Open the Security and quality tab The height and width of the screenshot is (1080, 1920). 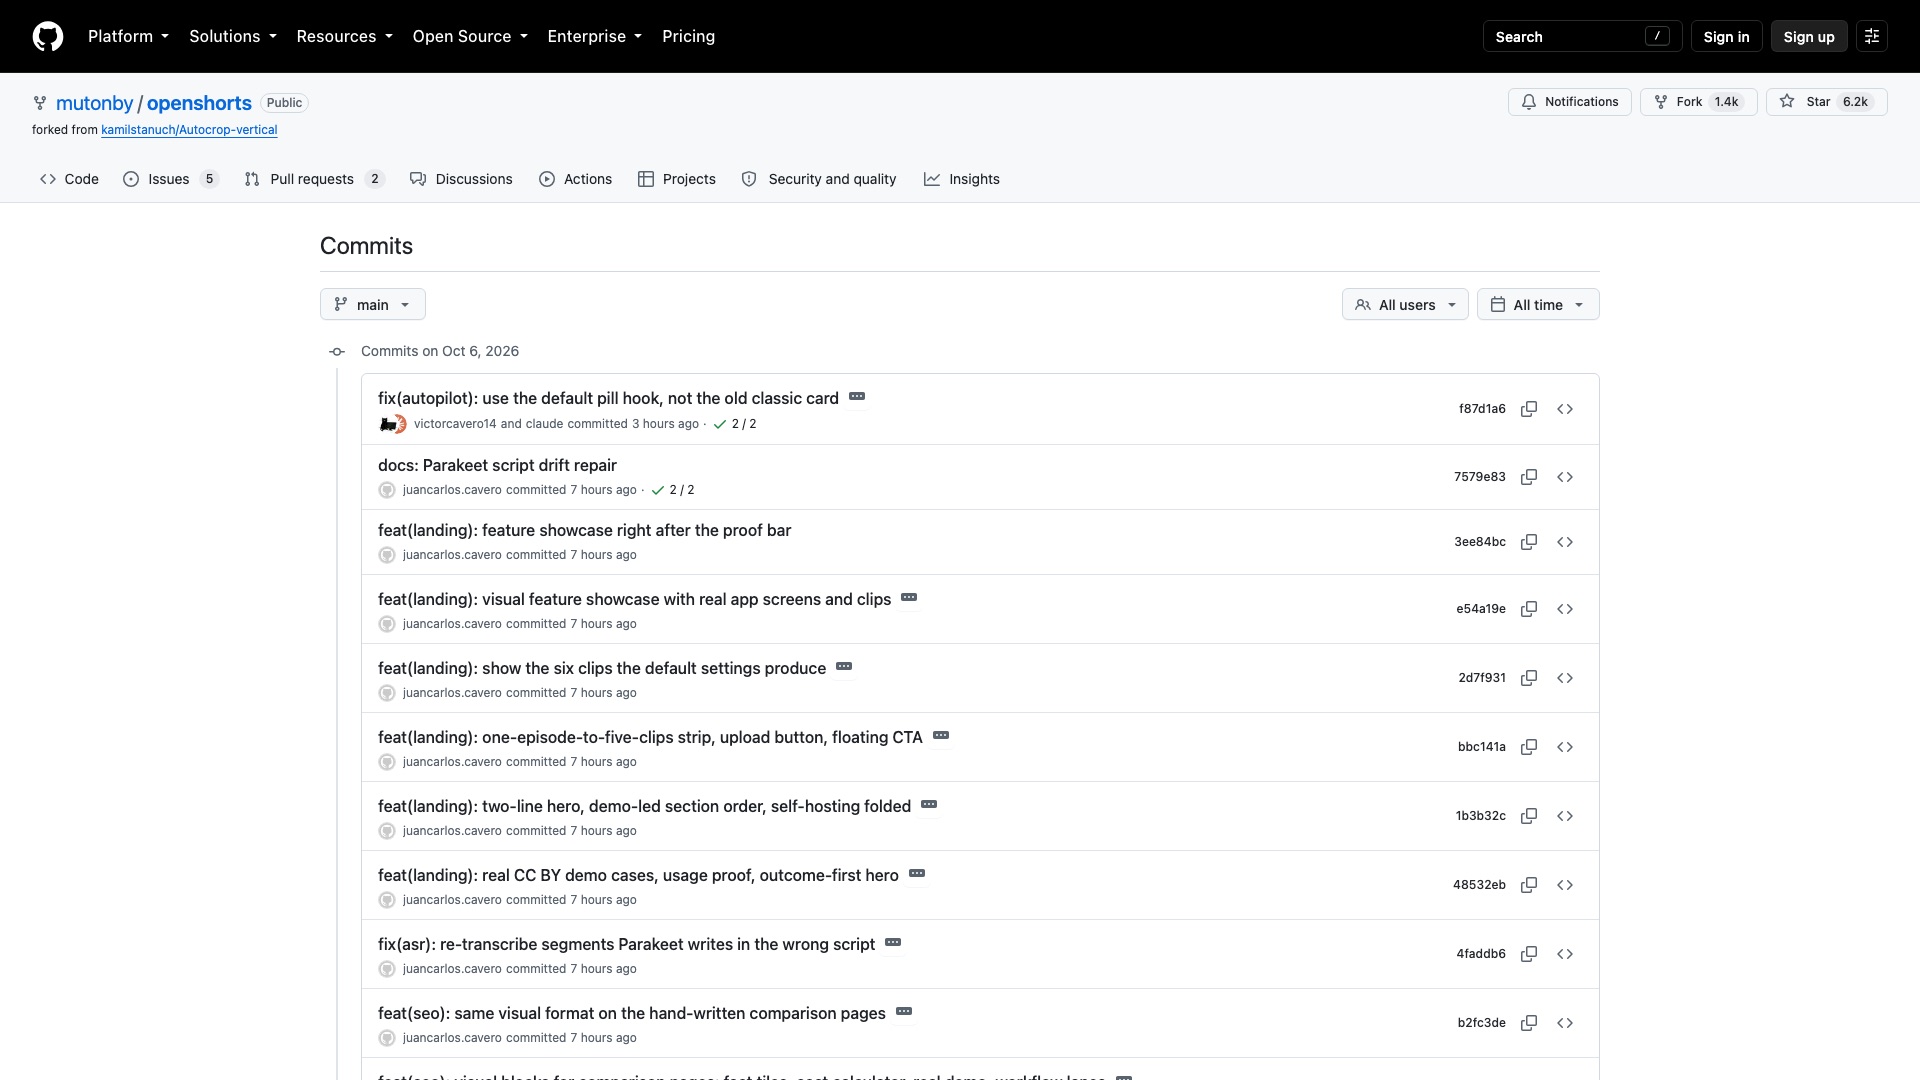click(819, 179)
